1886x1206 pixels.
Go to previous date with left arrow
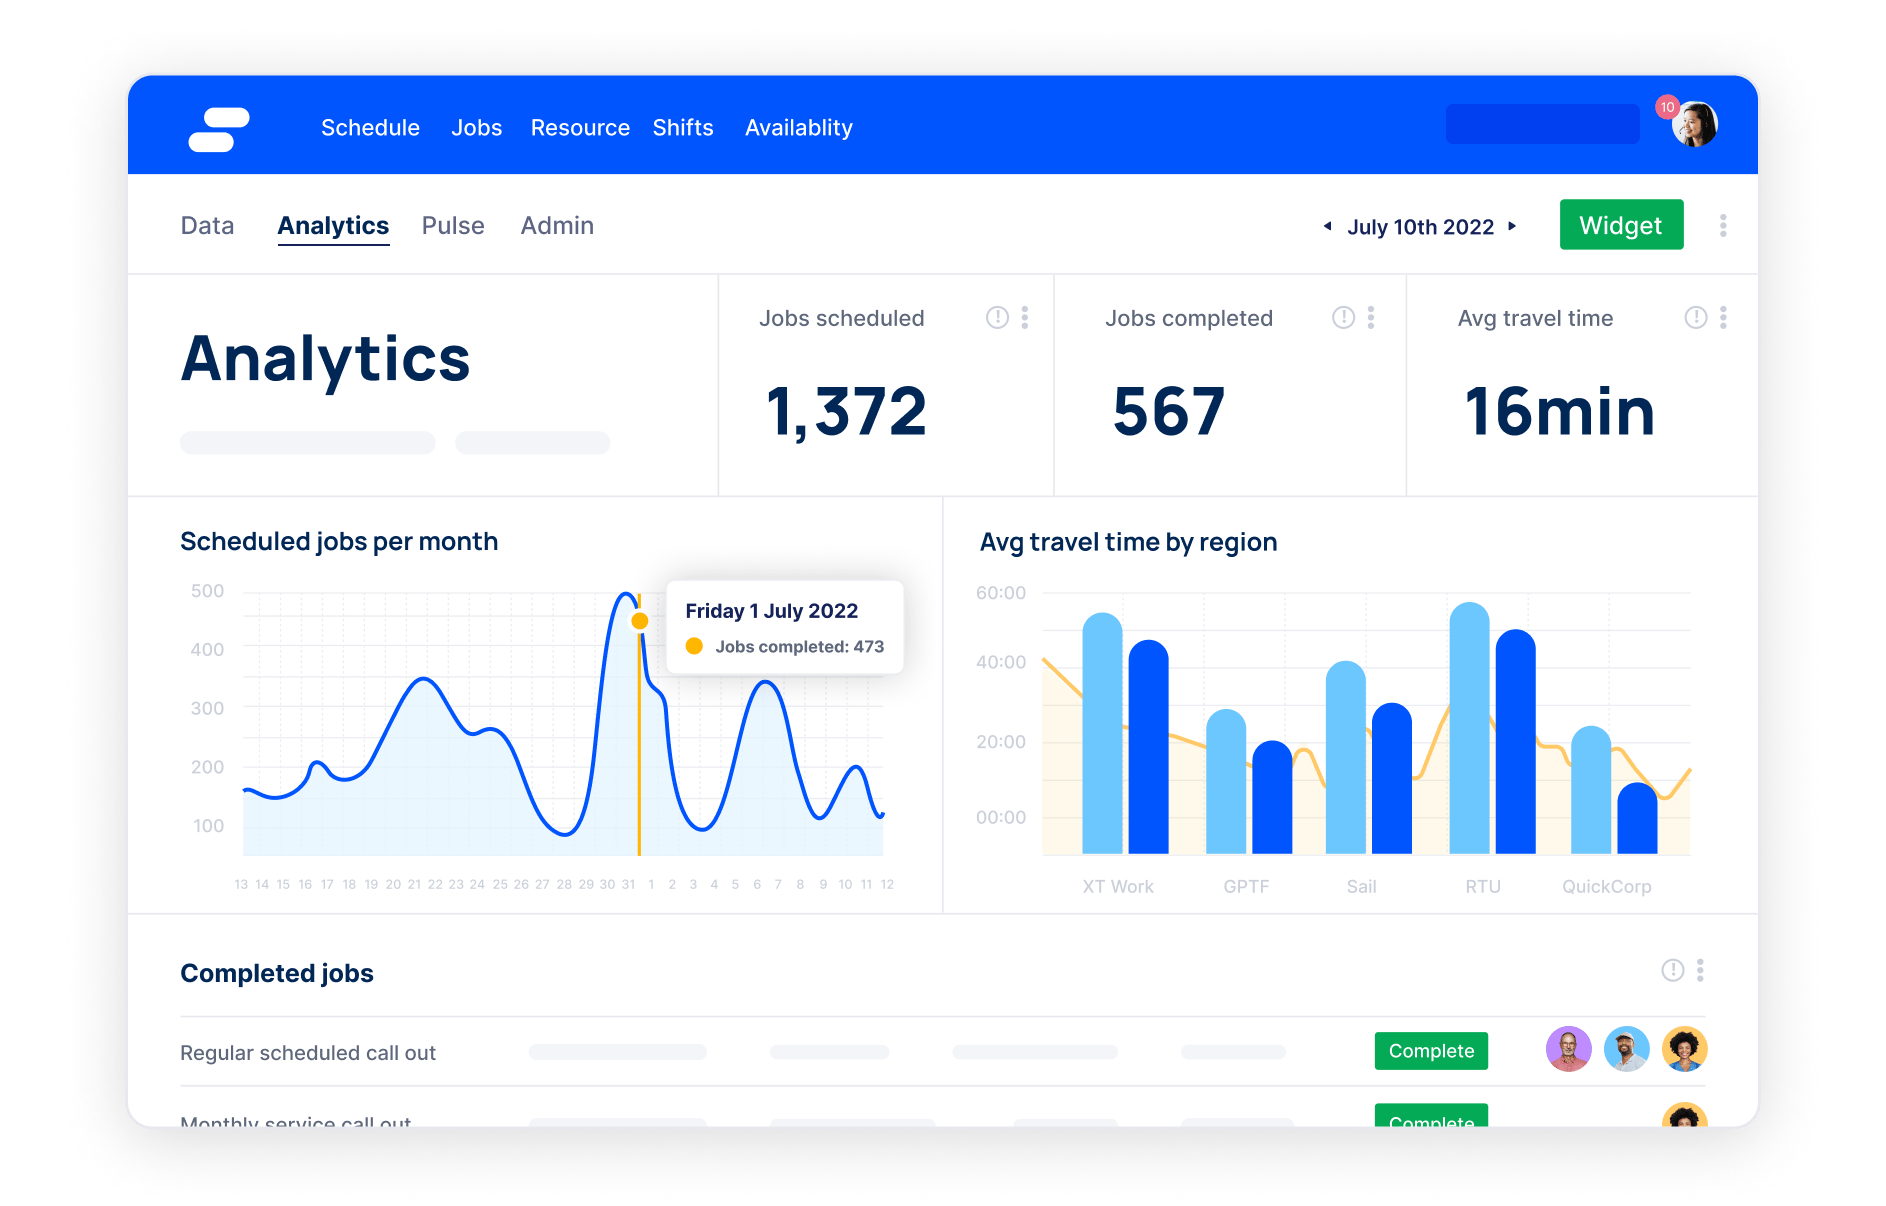point(1327,226)
